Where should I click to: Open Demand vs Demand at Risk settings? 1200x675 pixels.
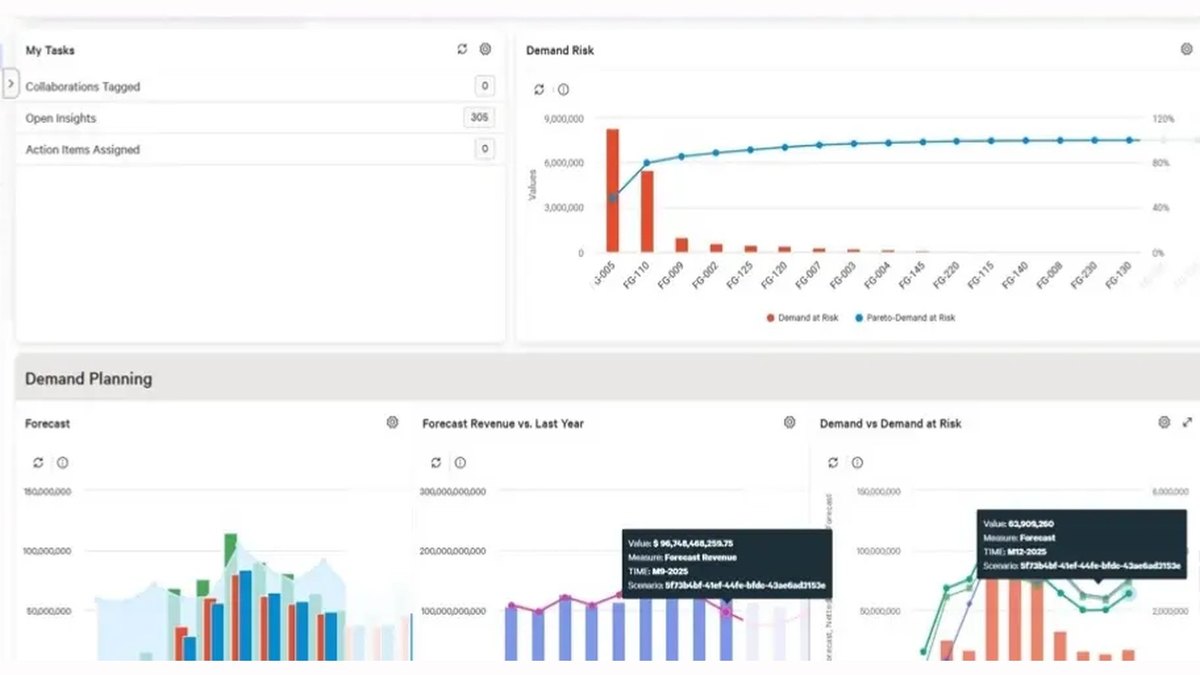tap(1164, 423)
